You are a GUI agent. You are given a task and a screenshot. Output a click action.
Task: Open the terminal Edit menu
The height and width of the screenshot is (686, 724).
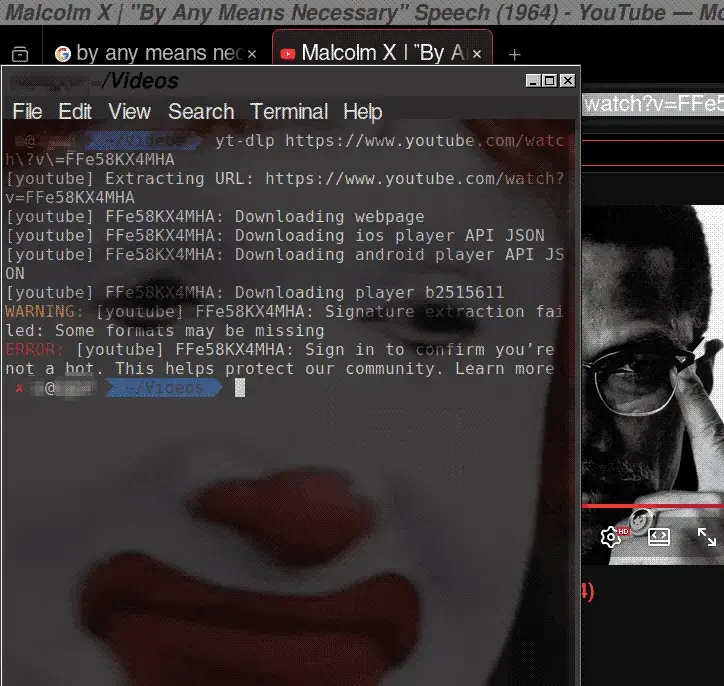[x=75, y=112]
